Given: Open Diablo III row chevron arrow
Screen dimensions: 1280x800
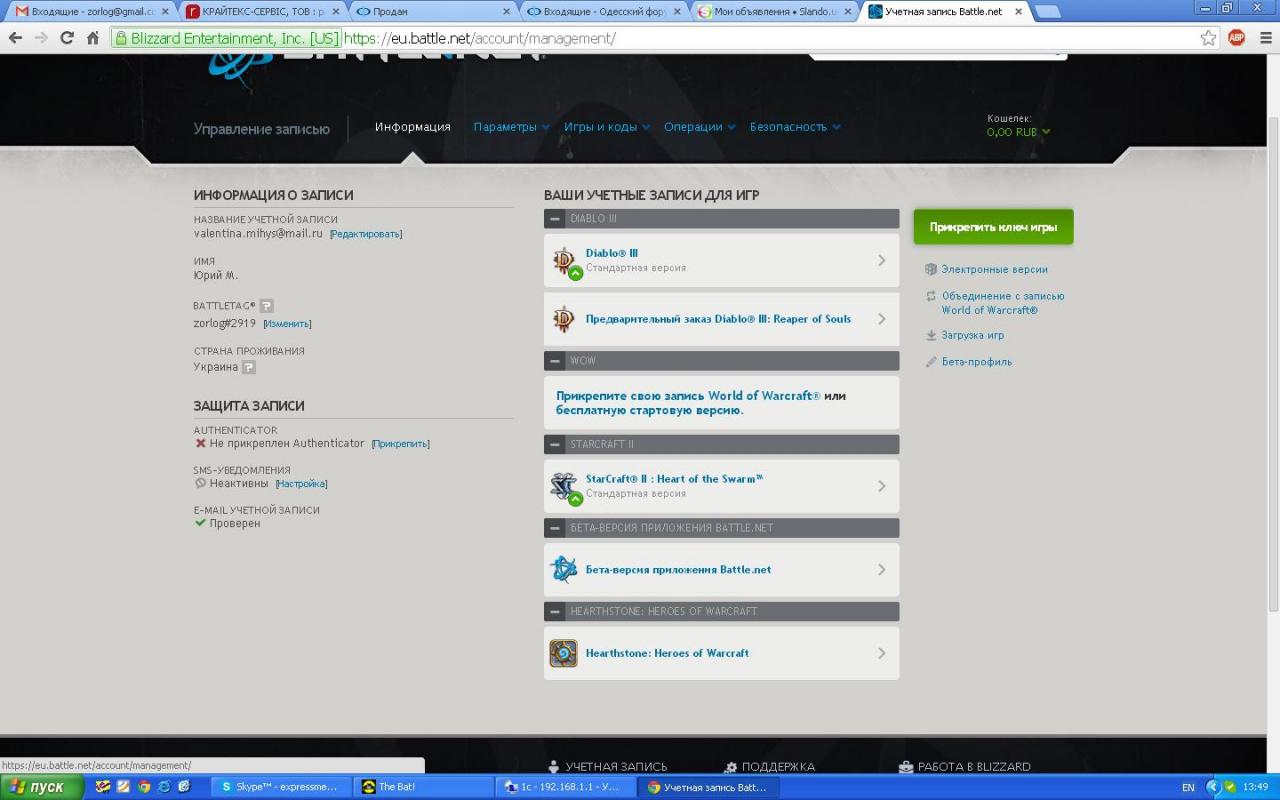Looking at the screenshot, I should click(x=881, y=261).
